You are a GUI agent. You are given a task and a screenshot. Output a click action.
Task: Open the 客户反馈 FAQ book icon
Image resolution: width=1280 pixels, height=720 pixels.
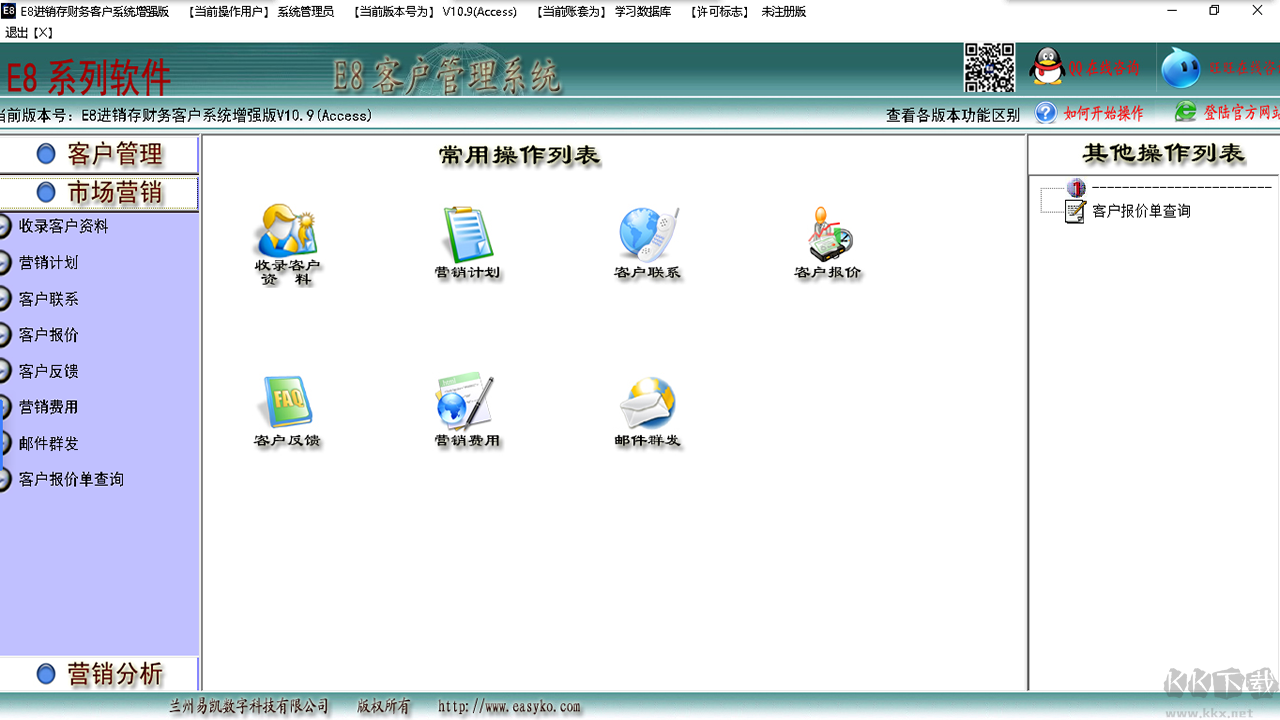[x=287, y=402]
